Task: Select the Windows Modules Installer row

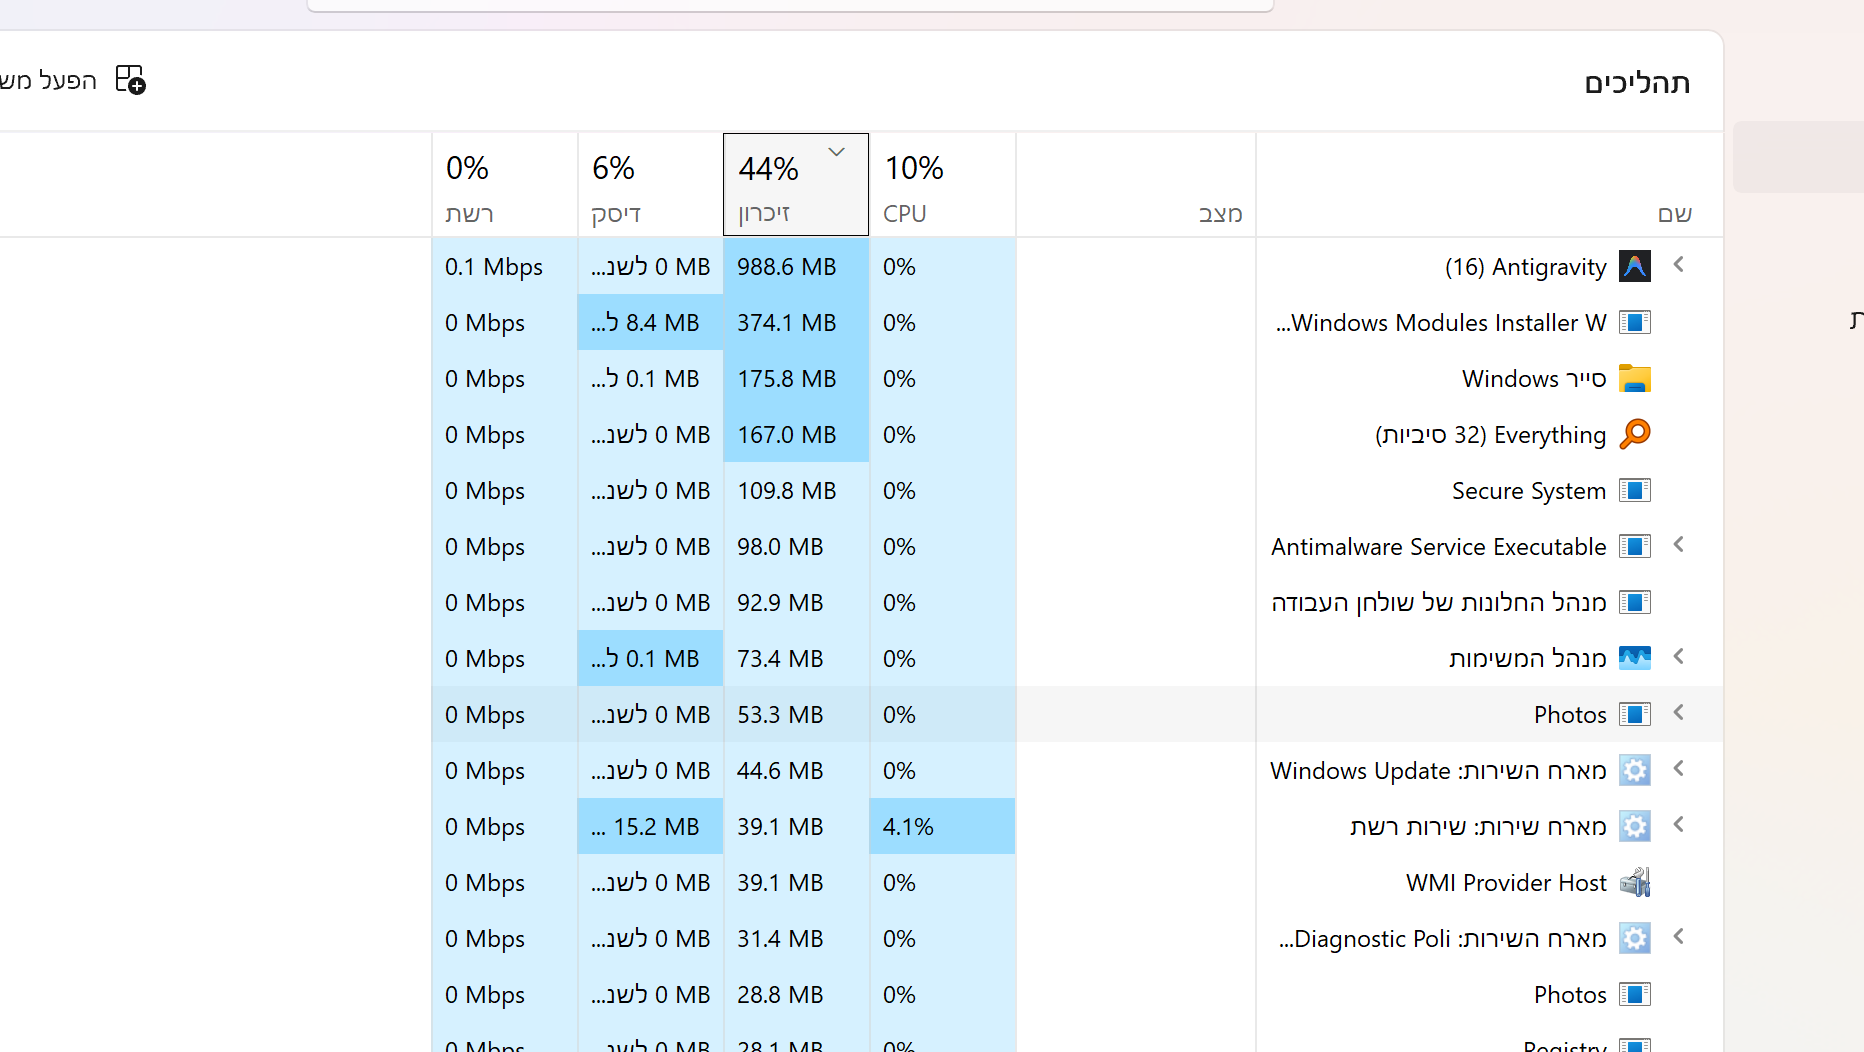Action: point(1440,323)
